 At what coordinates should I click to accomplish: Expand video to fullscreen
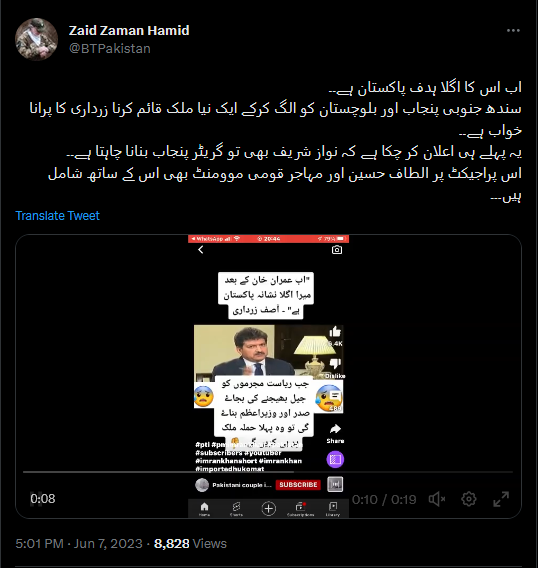tap(501, 499)
